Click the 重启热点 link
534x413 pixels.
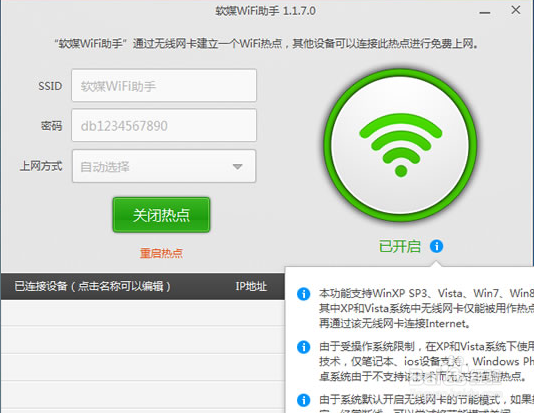pyautogui.click(x=161, y=253)
